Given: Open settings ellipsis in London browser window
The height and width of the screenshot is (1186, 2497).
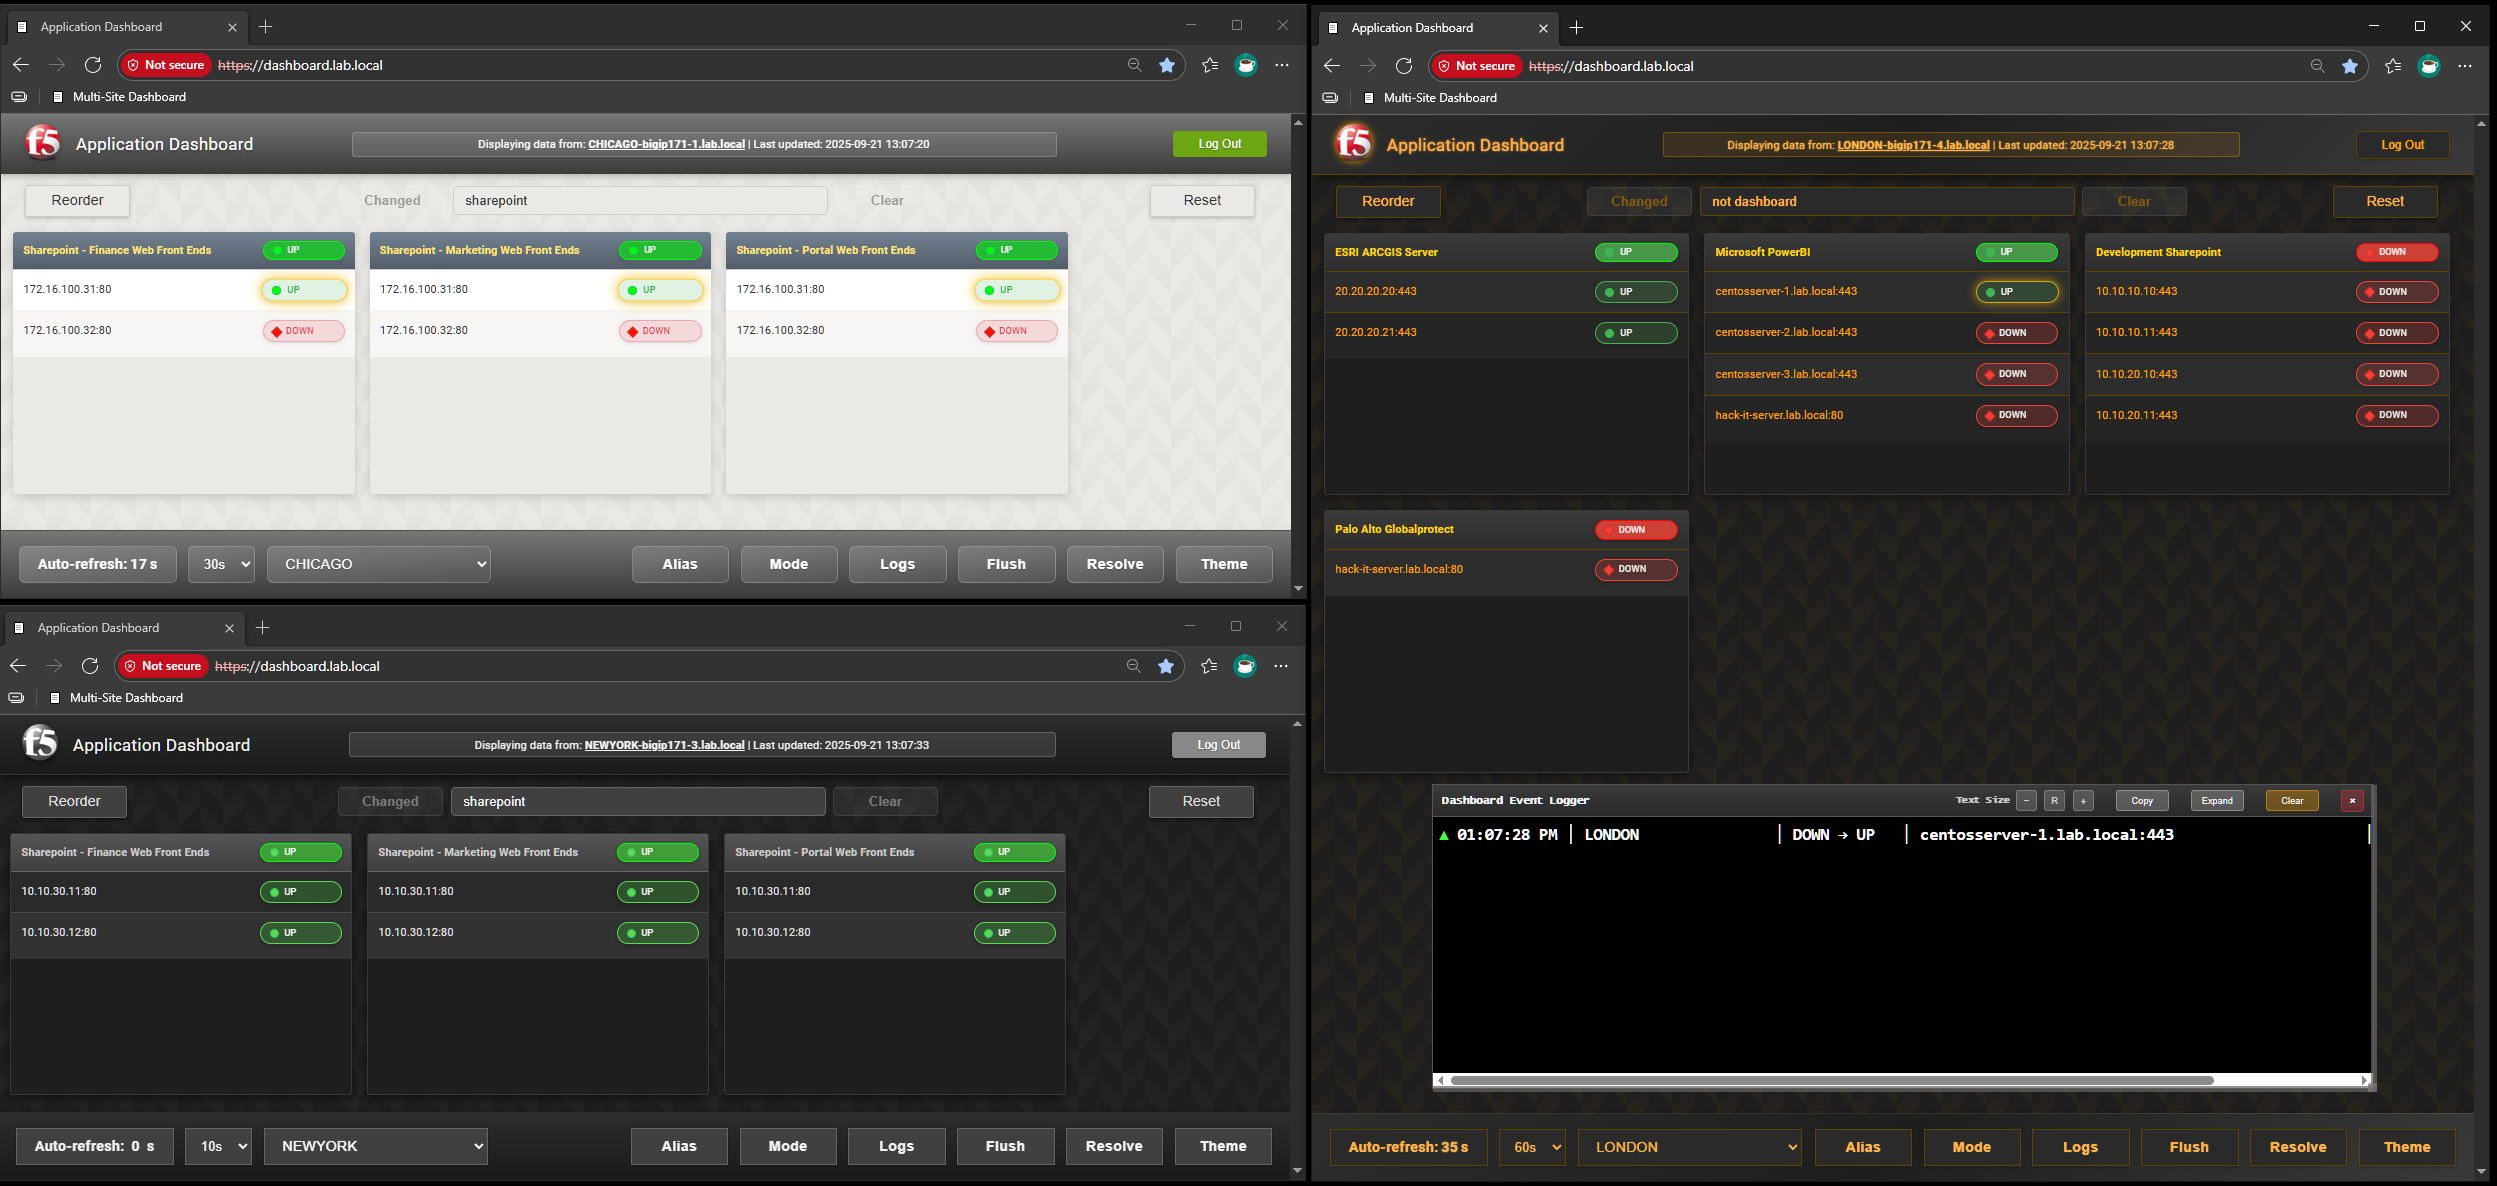Looking at the screenshot, I should (2465, 66).
